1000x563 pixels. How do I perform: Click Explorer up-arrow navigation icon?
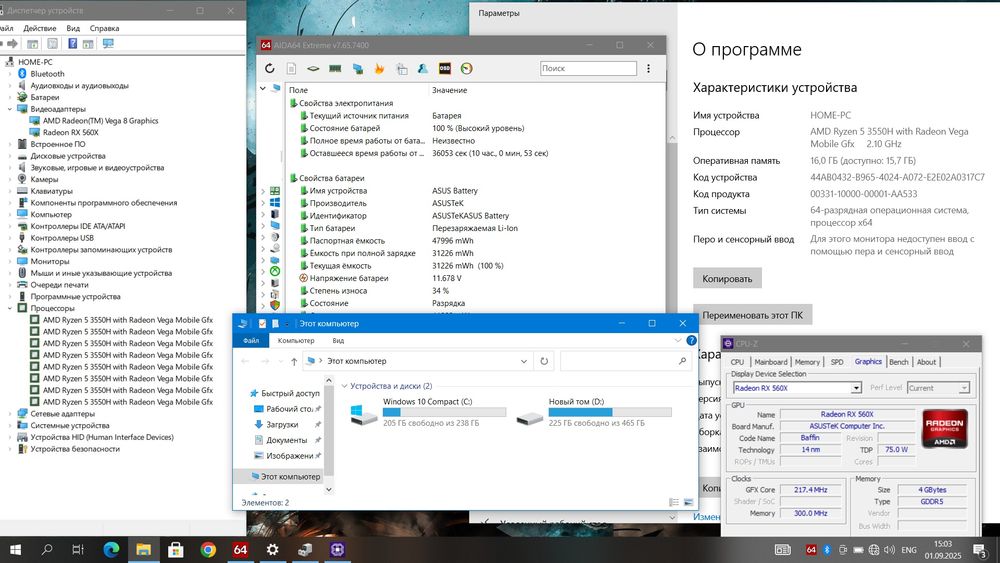[x=294, y=361]
